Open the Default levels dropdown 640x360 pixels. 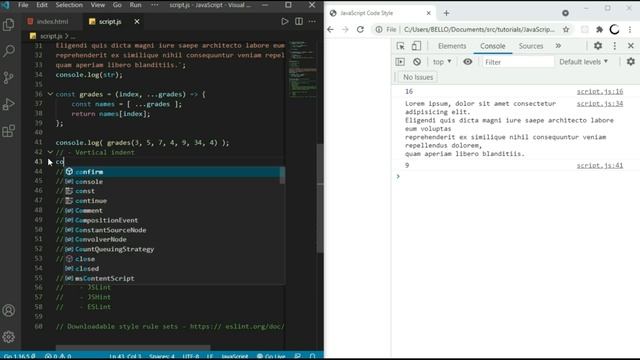[x=584, y=62]
